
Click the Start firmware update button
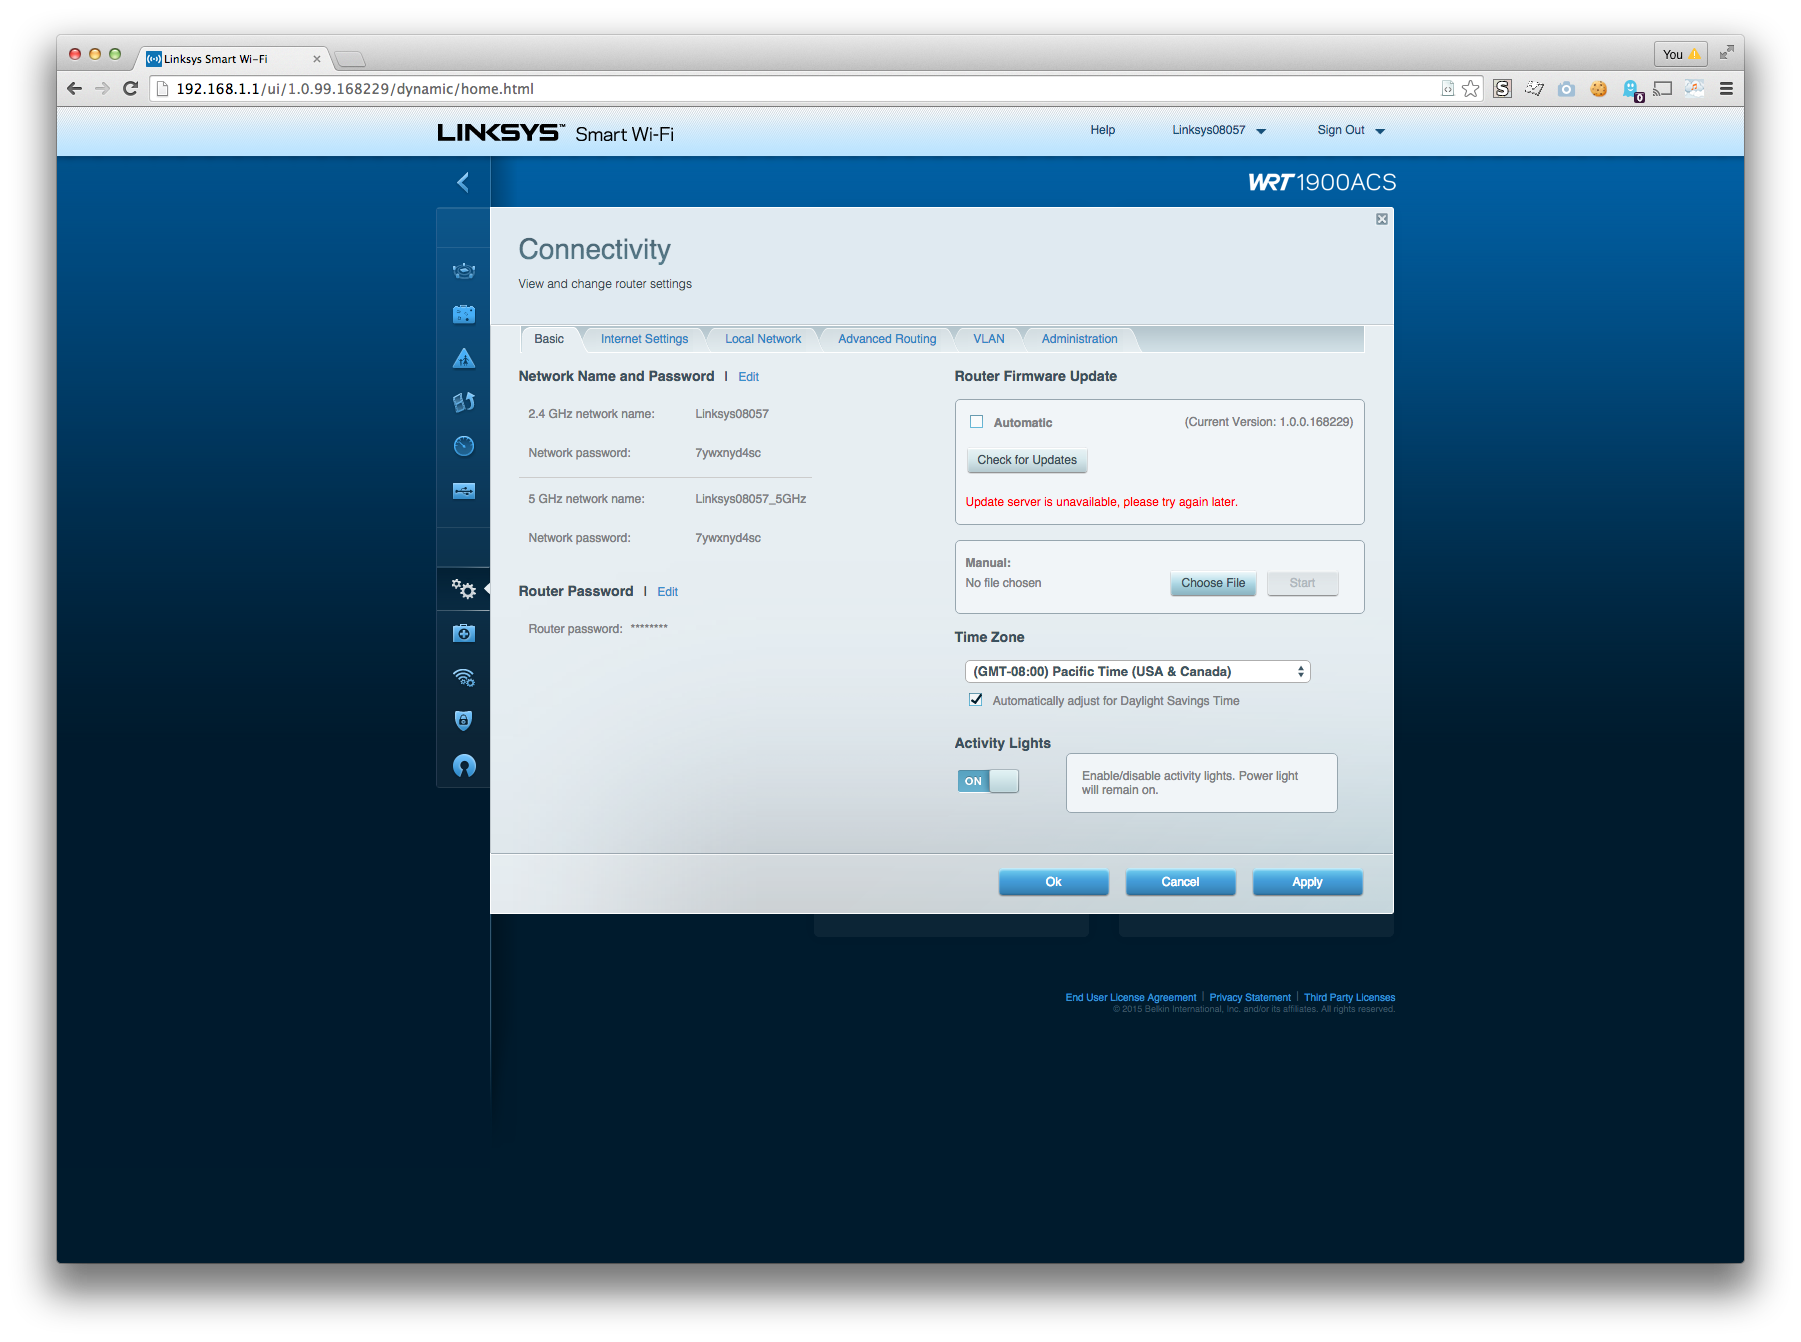pyautogui.click(x=1302, y=583)
